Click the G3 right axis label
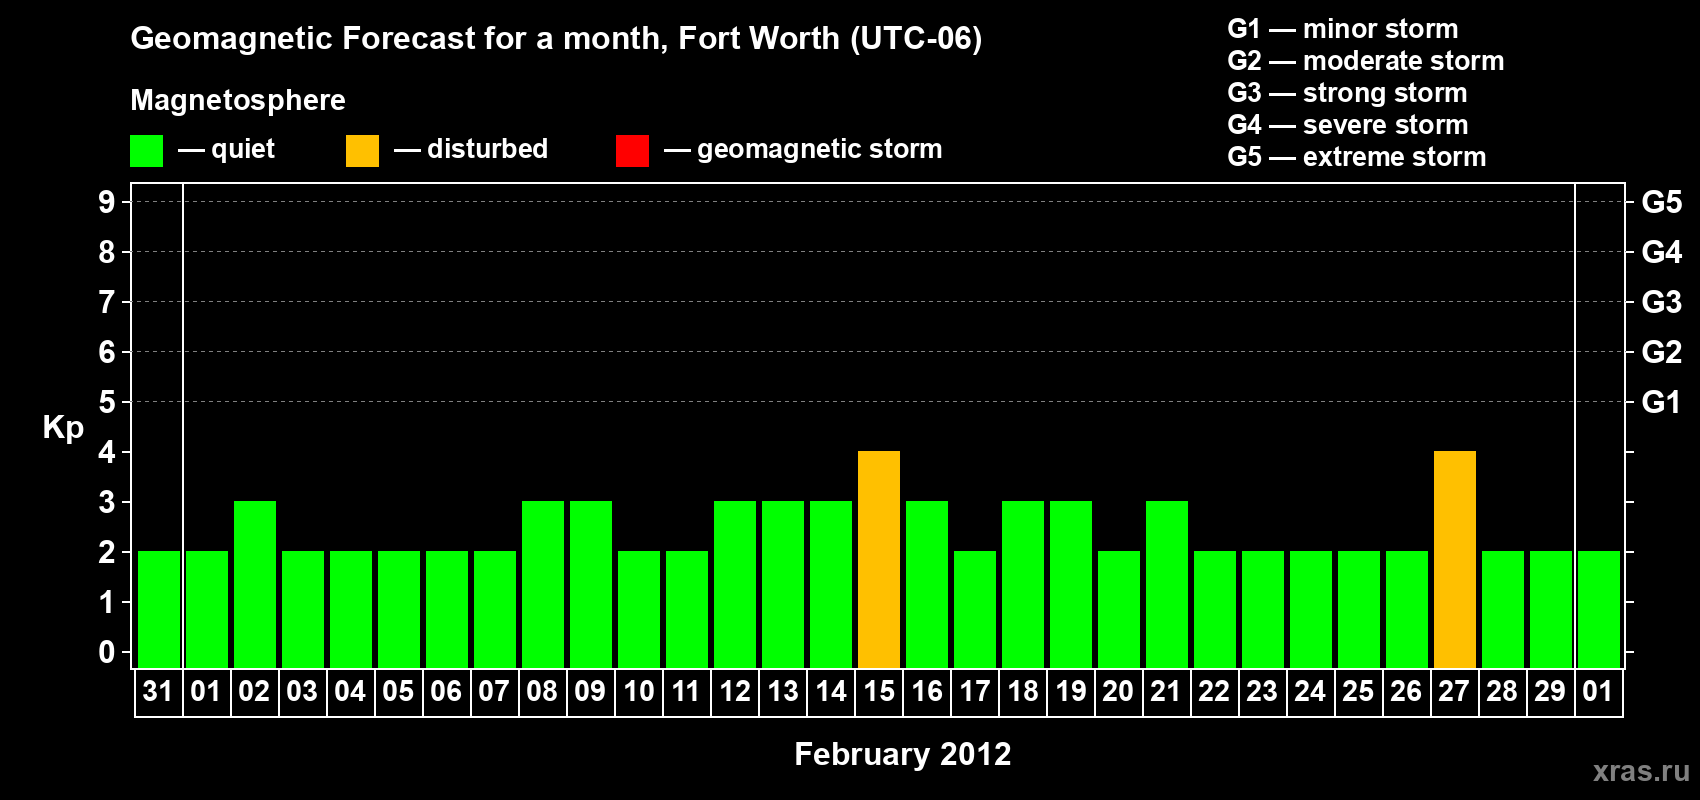 tap(1662, 302)
